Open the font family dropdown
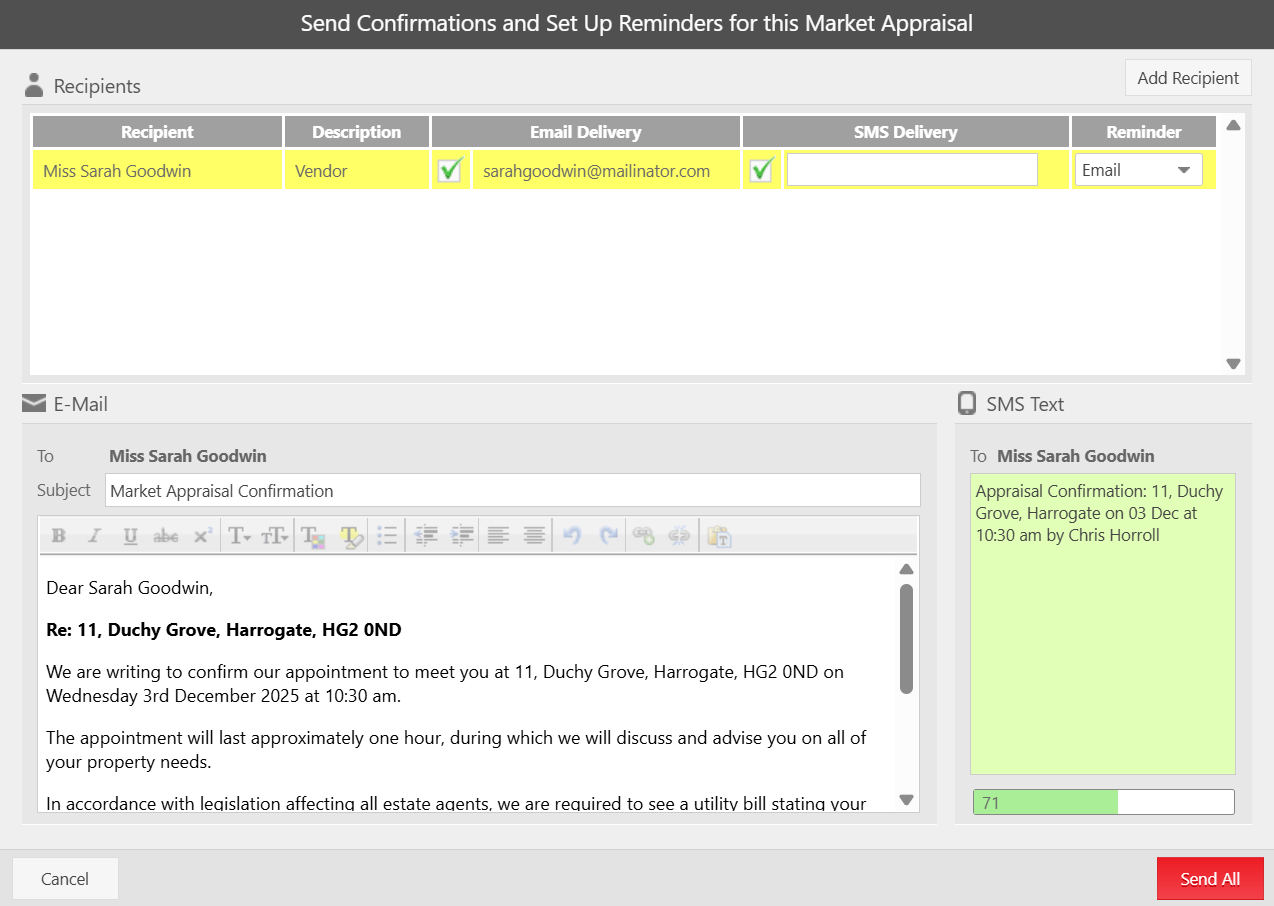This screenshot has width=1274, height=906. [x=239, y=536]
